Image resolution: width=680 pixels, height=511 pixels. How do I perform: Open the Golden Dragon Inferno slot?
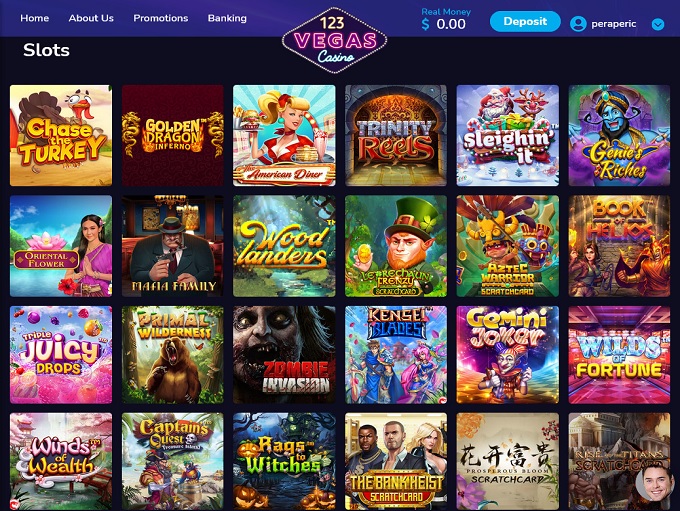(173, 135)
